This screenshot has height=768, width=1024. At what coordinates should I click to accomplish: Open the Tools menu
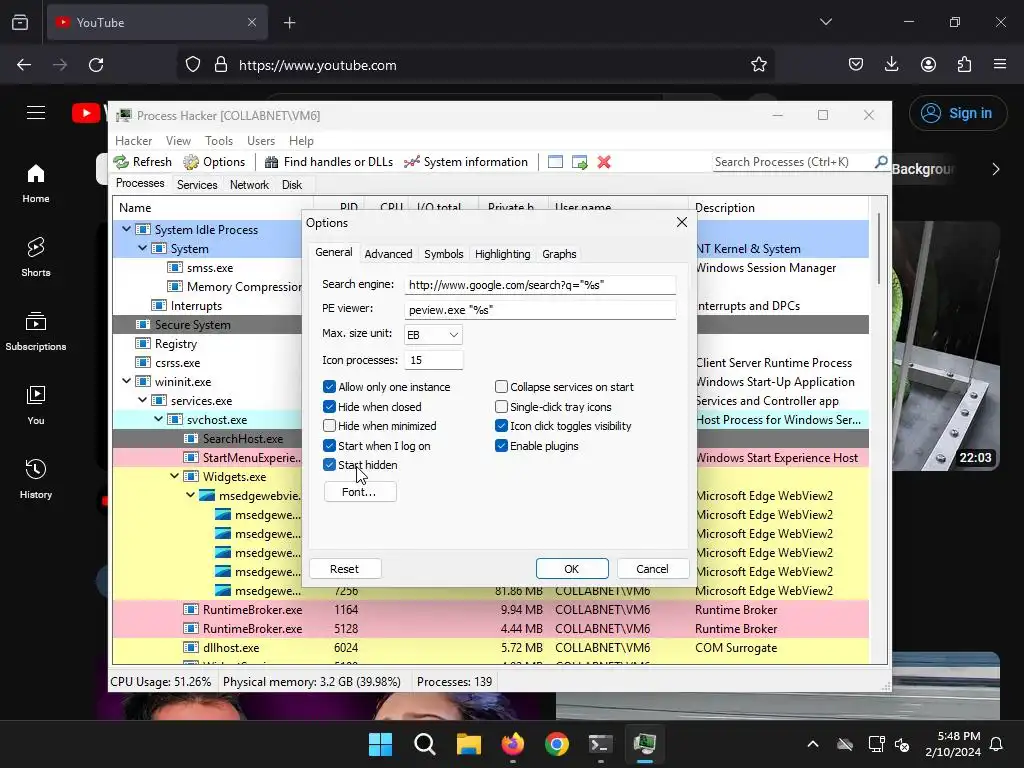[219, 140]
